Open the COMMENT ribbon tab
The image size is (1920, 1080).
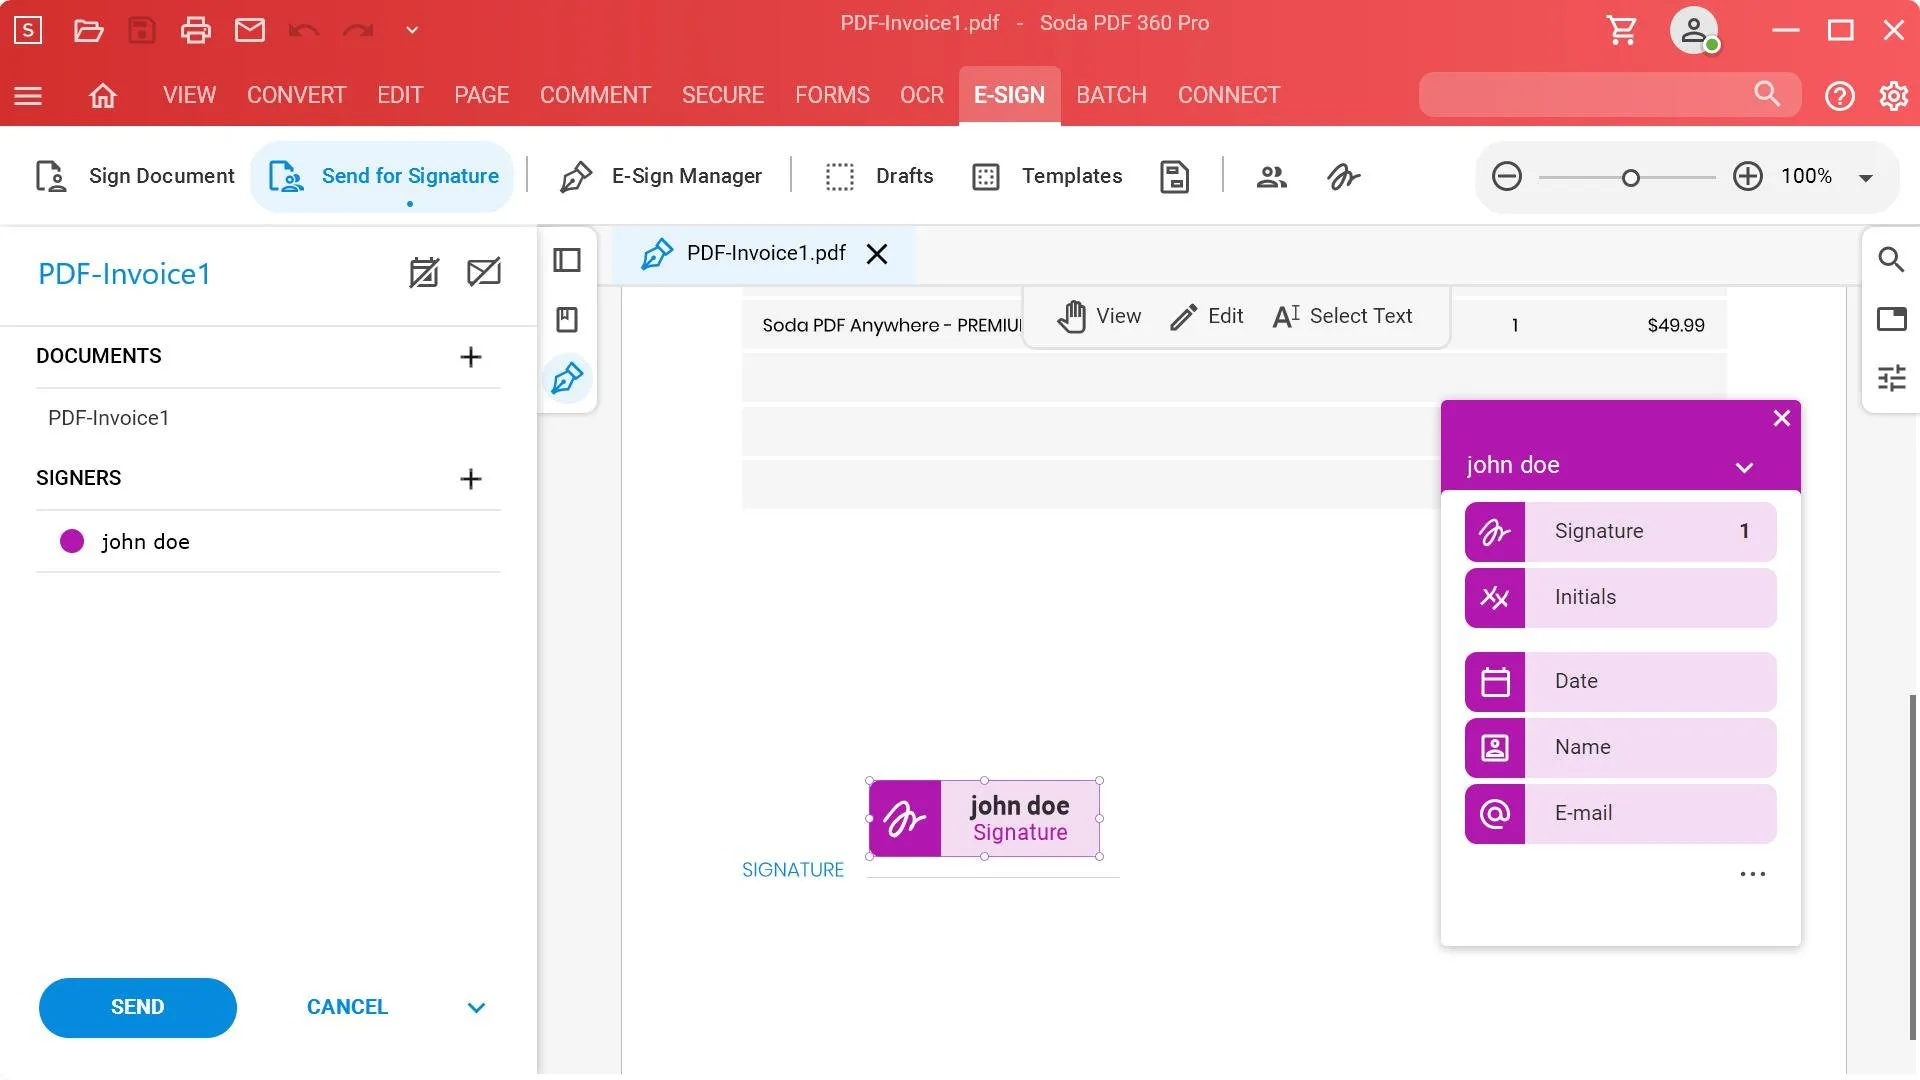point(595,95)
